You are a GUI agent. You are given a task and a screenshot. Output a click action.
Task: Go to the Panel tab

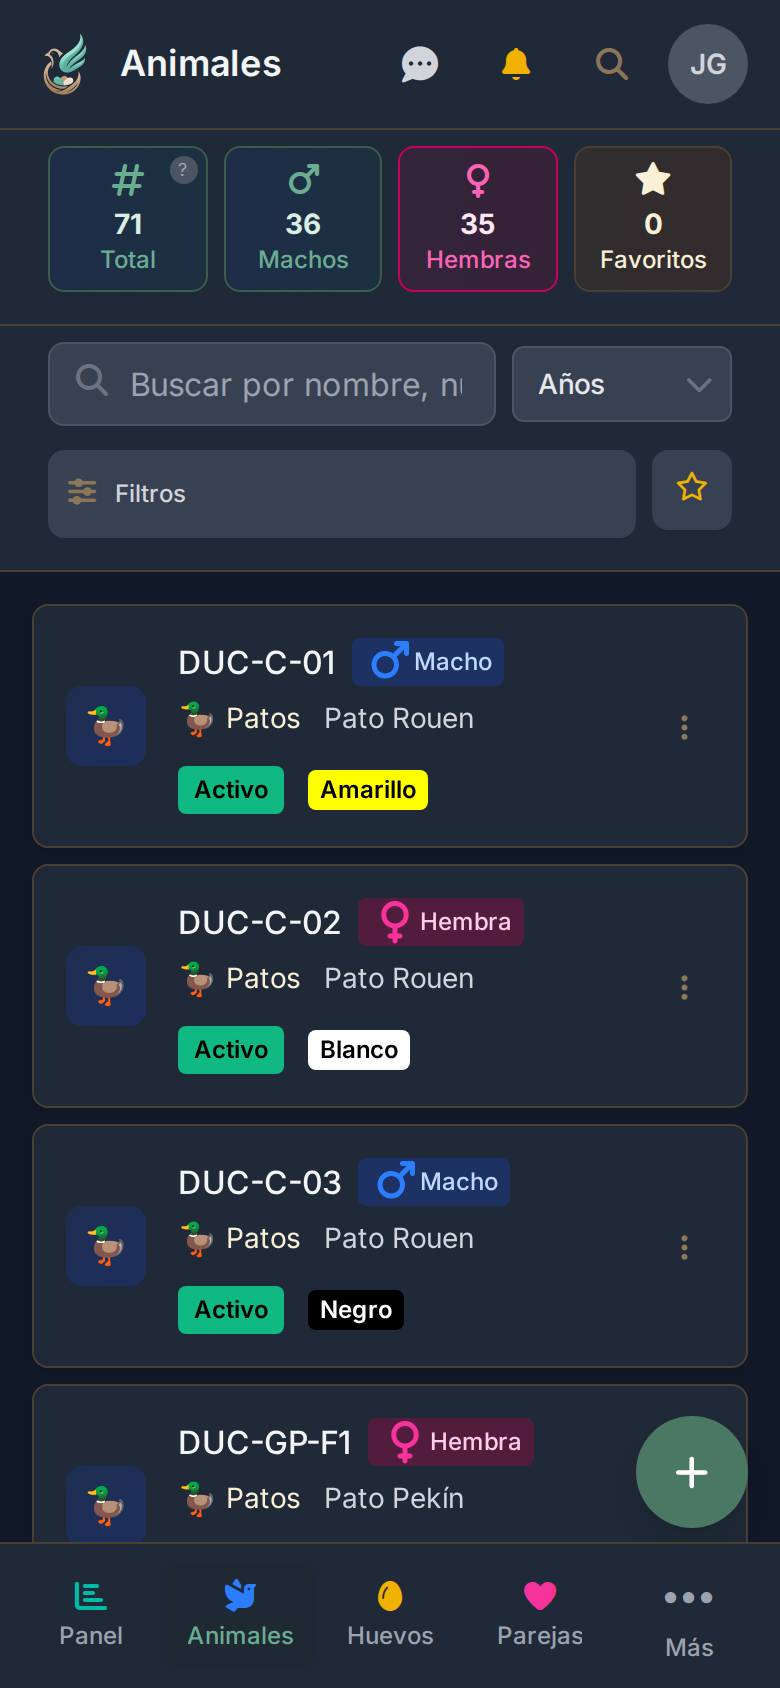point(91,1614)
